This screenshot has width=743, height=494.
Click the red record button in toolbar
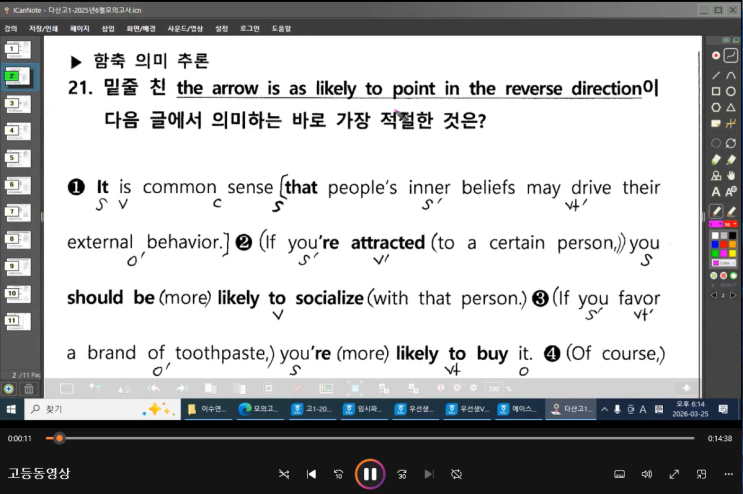pos(716,55)
